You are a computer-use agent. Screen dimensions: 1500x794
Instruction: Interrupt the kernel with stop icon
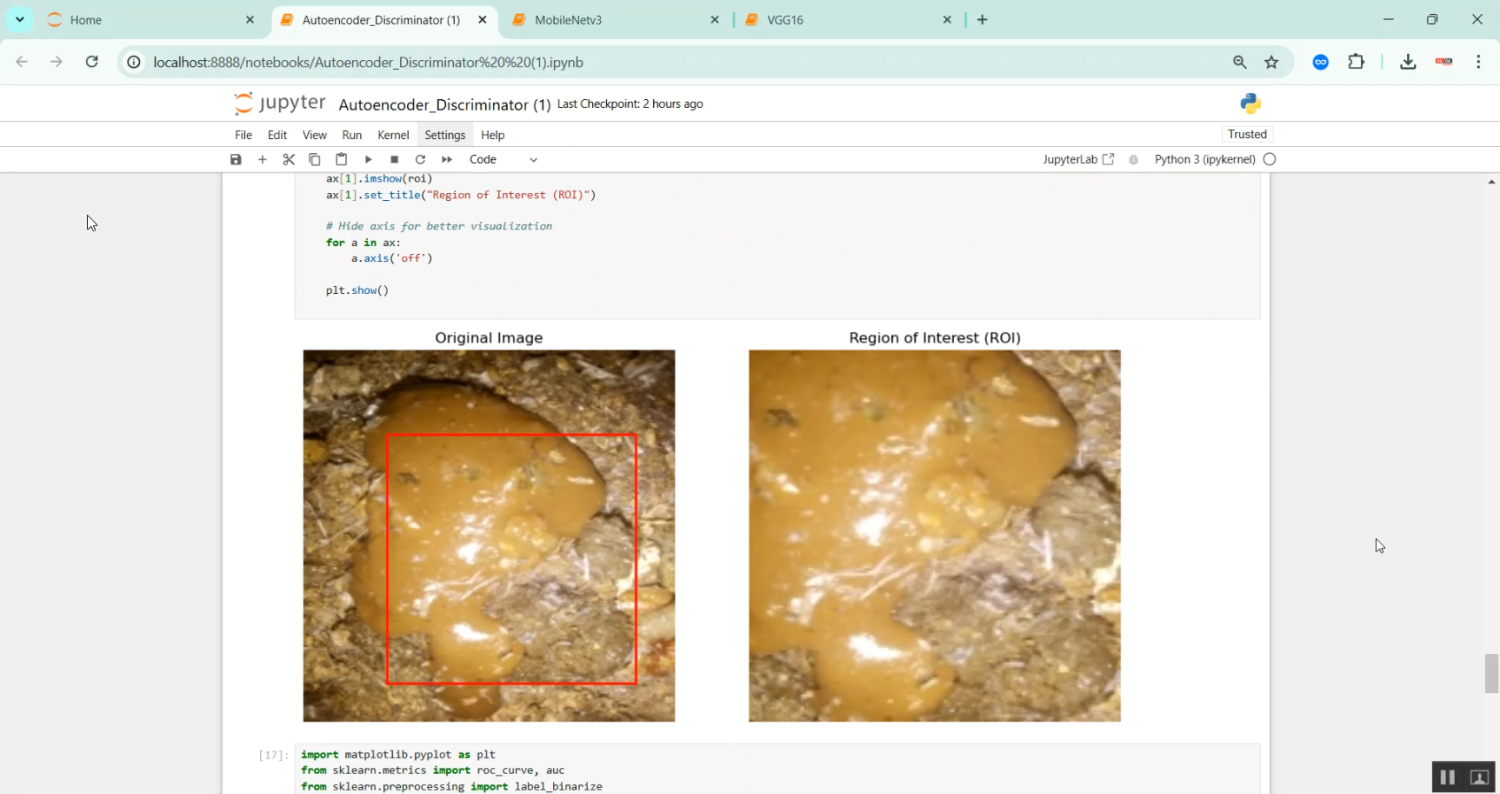(x=394, y=159)
